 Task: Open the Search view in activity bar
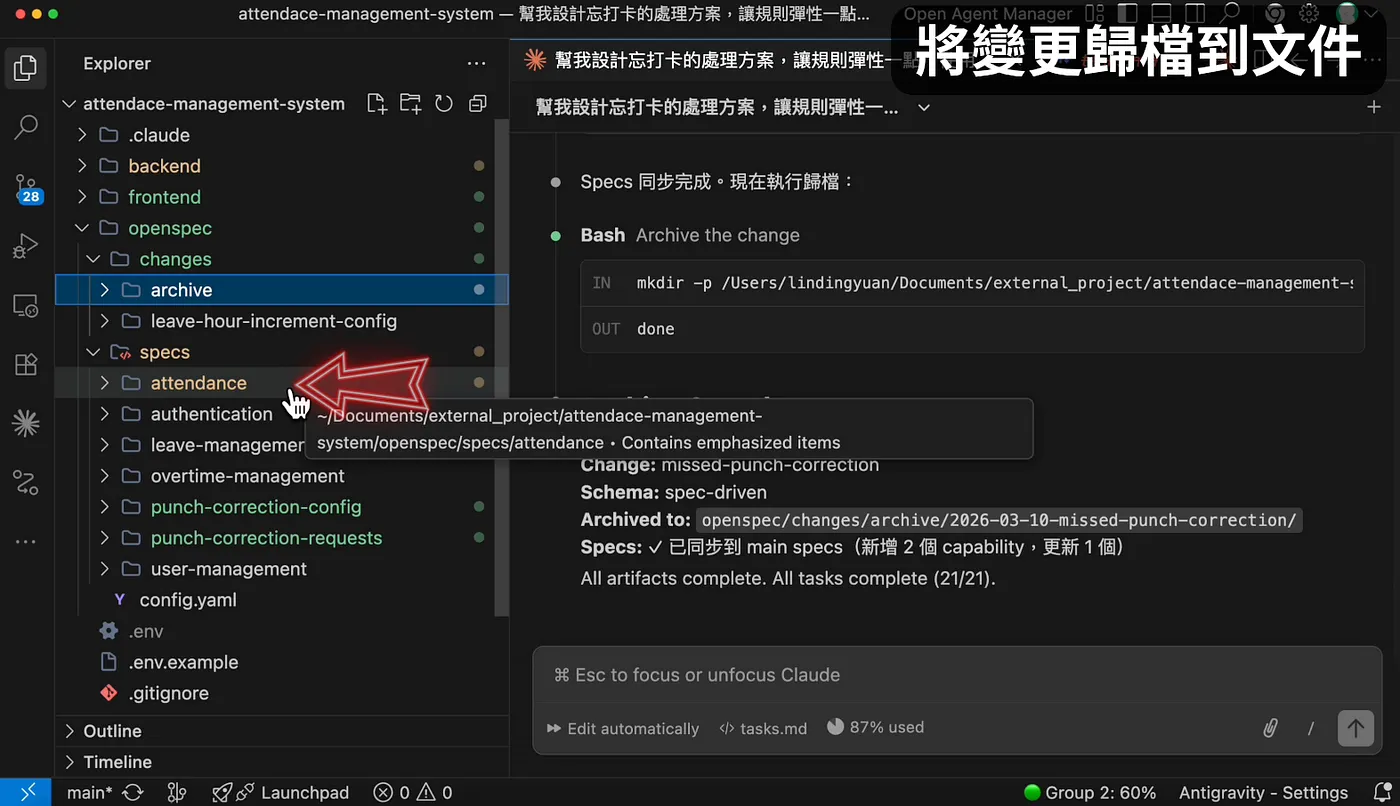pyautogui.click(x=26, y=127)
